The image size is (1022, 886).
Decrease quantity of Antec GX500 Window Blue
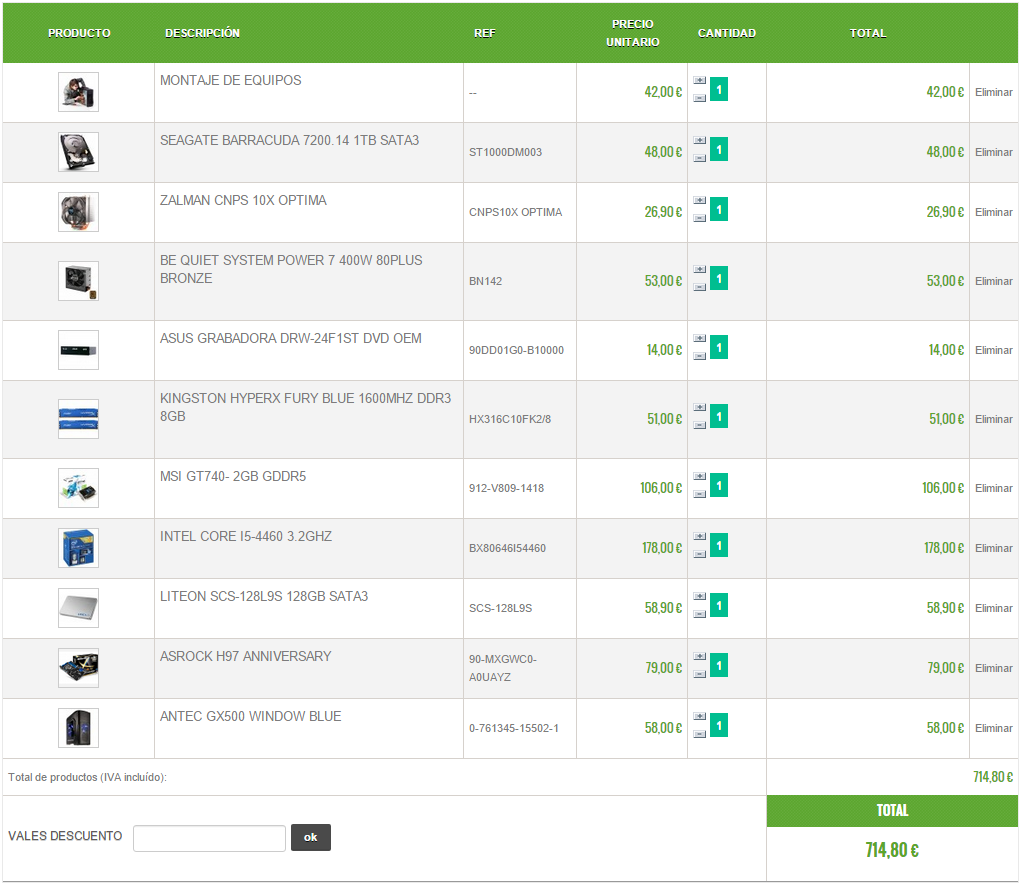[699, 735]
